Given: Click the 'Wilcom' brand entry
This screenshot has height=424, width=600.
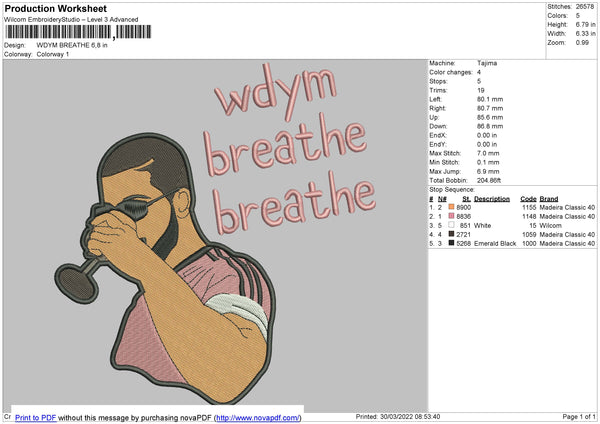Looking at the screenshot, I should point(551,225).
